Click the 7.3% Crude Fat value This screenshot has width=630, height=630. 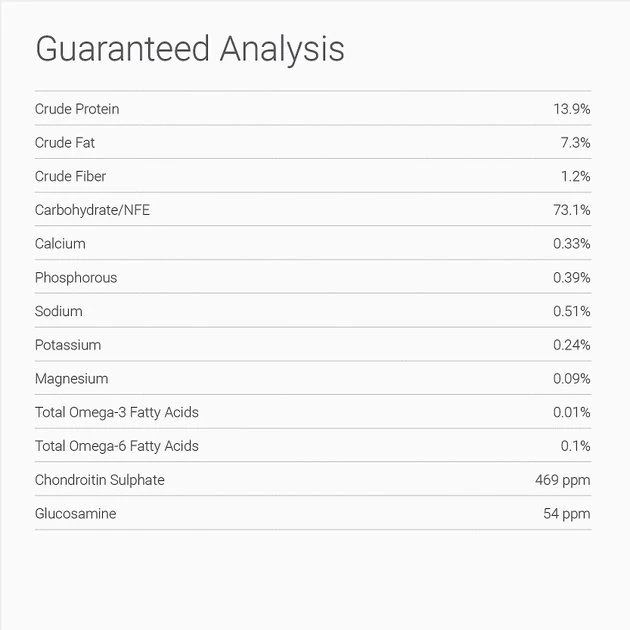coord(575,143)
